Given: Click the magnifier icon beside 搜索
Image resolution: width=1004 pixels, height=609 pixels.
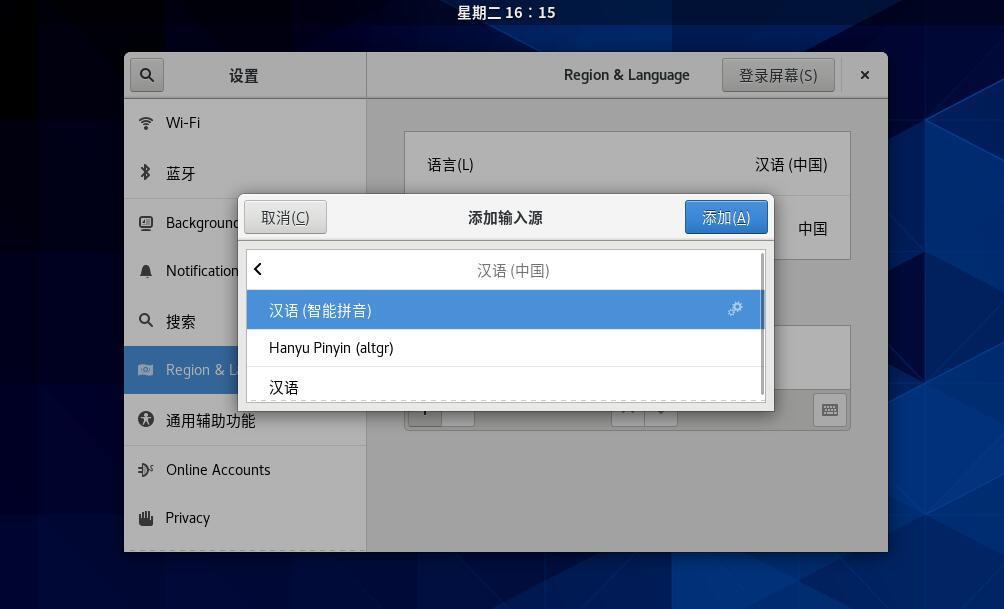Looking at the screenshot, I should coord(146,321).
